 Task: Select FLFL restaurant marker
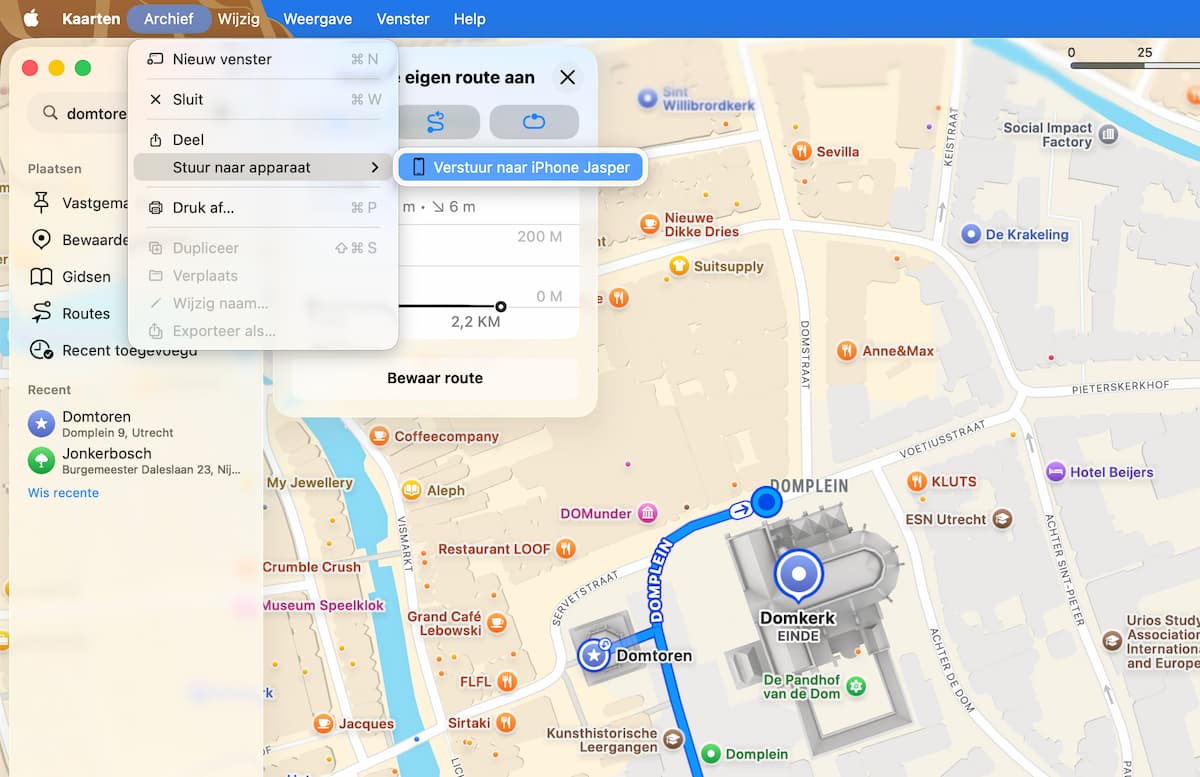tap(507, 681)
